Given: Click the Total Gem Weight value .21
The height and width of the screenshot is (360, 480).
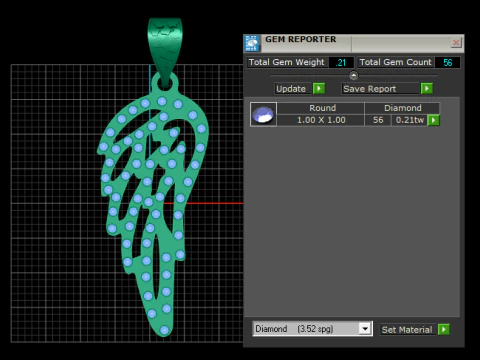Looking at the screenshot, I should [341, 63].
